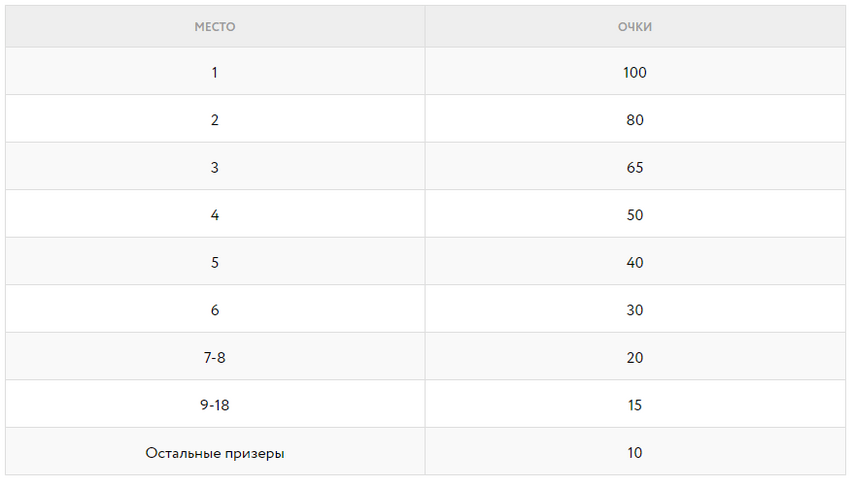Image resolution: width=854 pixels, height=486 pixels.
Task: Click the 7-8 place range cell
Action: (215, 356)
